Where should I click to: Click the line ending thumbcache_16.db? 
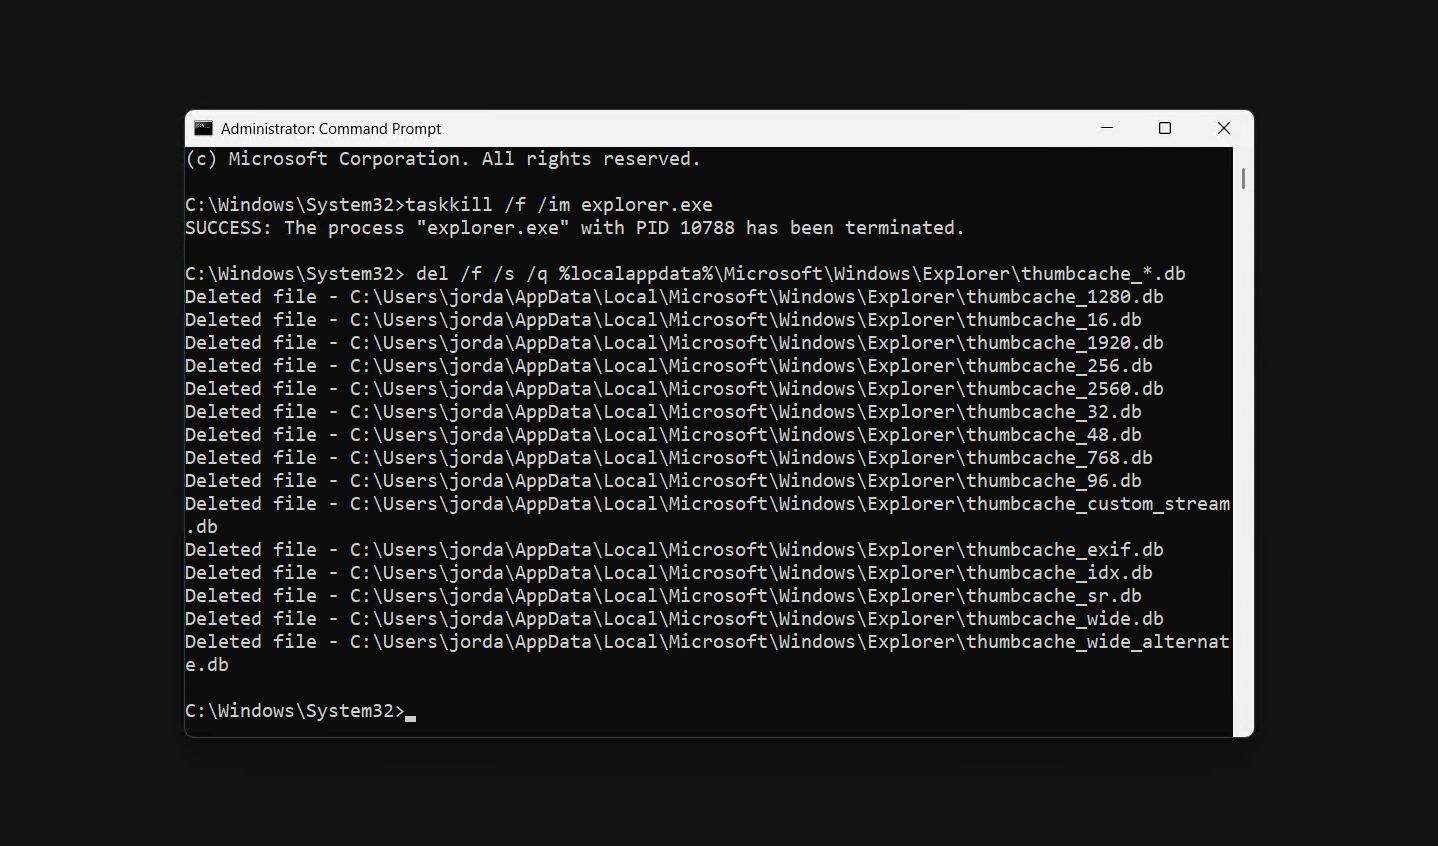(x=663, y=320)
